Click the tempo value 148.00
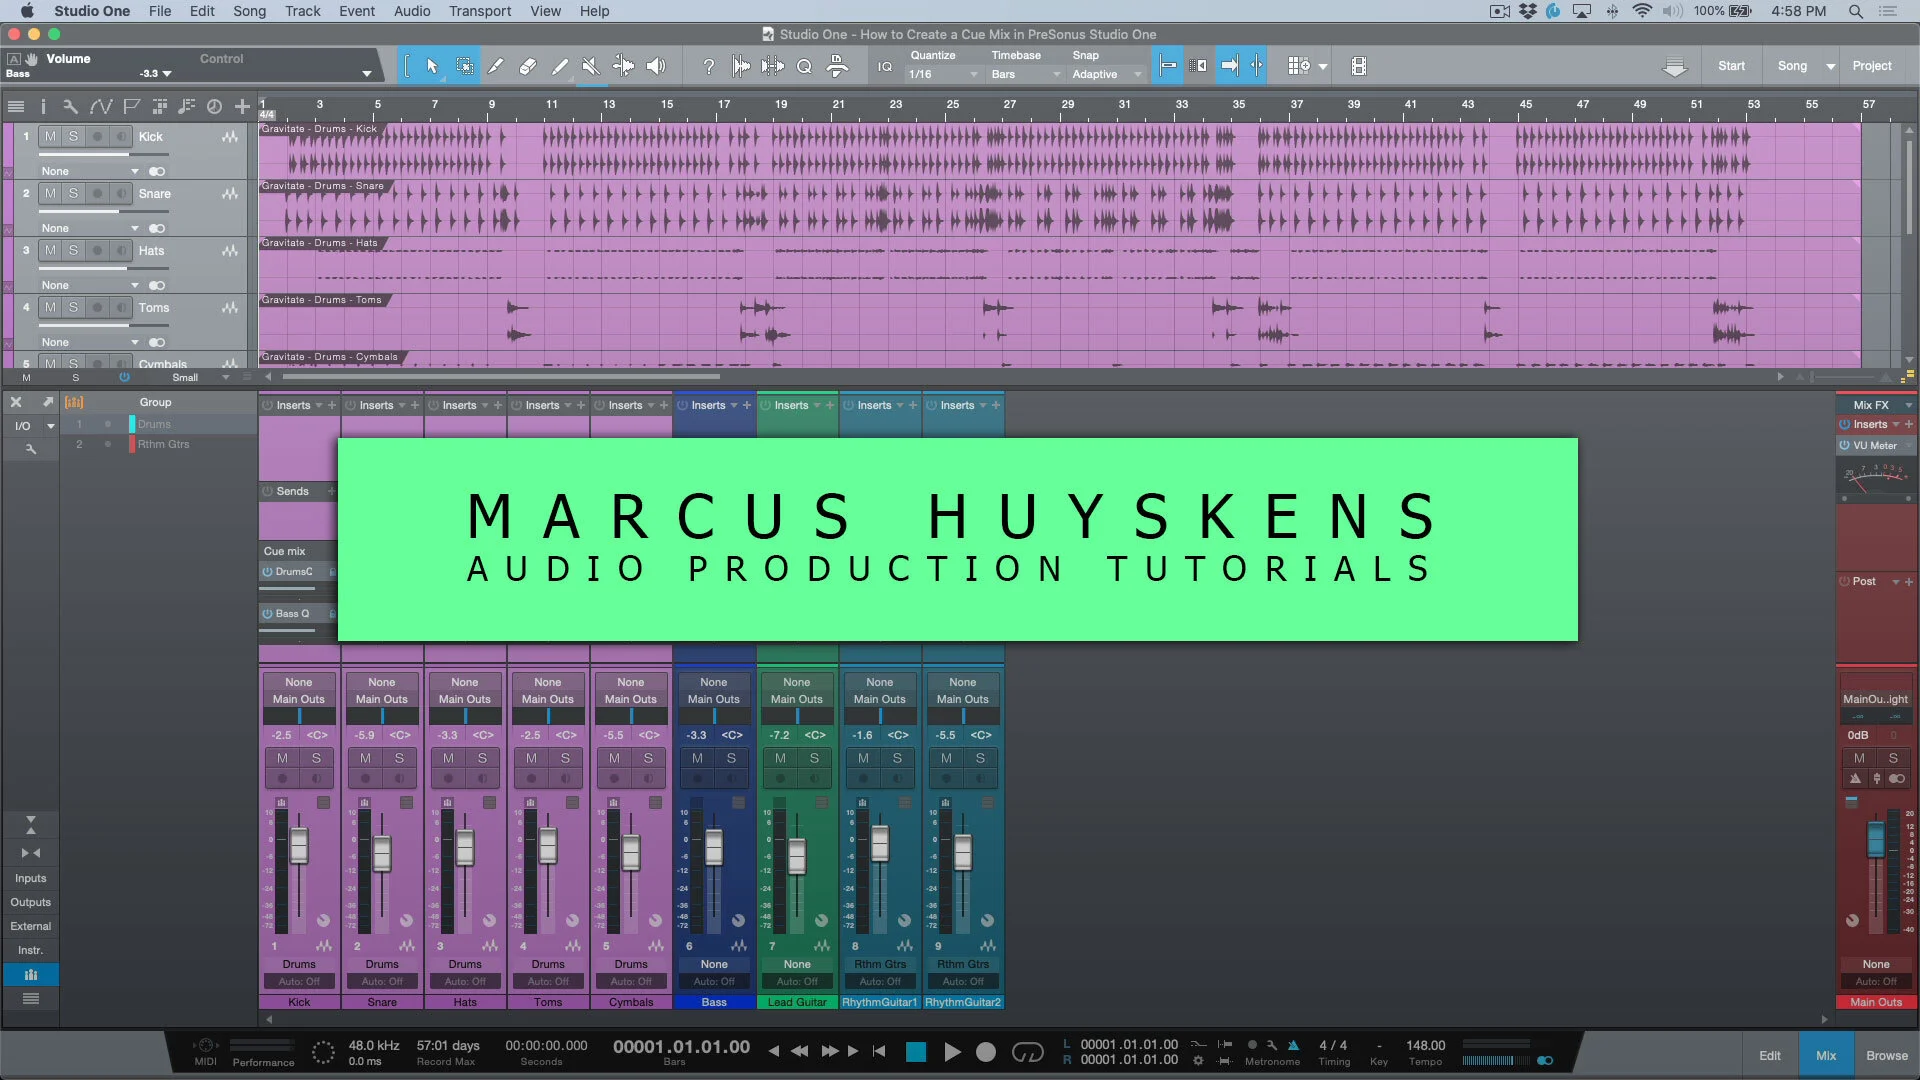 [x=1425, y=1045]
